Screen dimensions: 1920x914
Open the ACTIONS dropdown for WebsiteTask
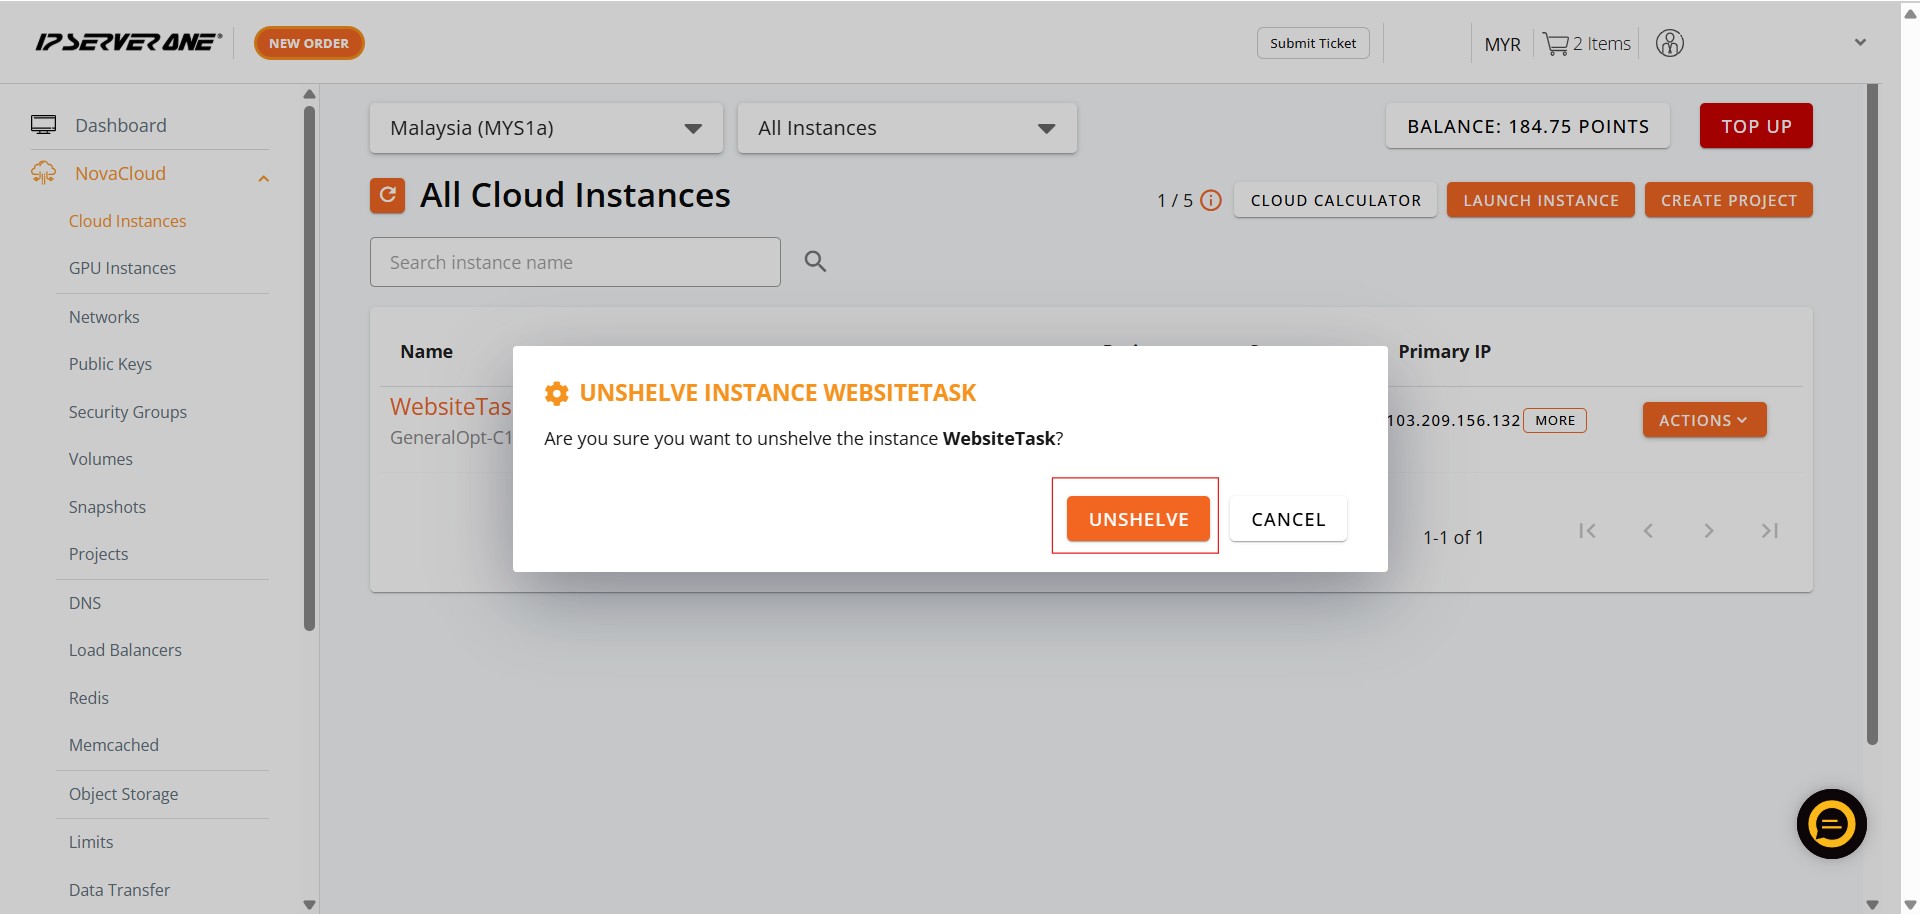point(1704,420)
